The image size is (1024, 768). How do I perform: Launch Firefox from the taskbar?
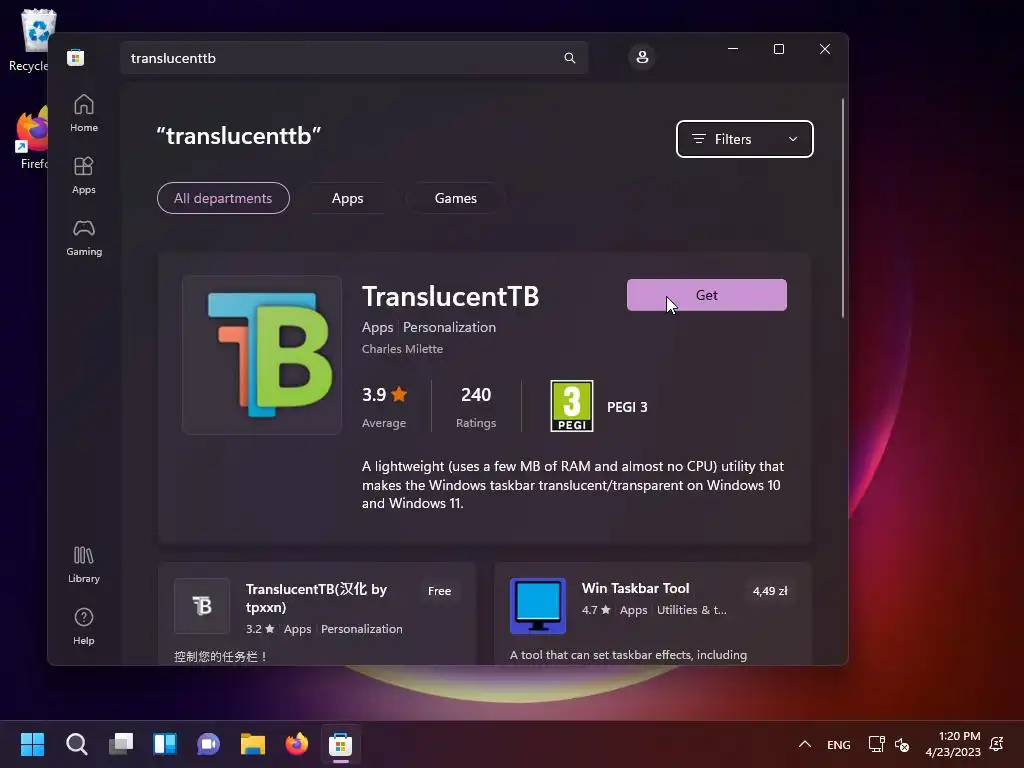coord(296,744)
